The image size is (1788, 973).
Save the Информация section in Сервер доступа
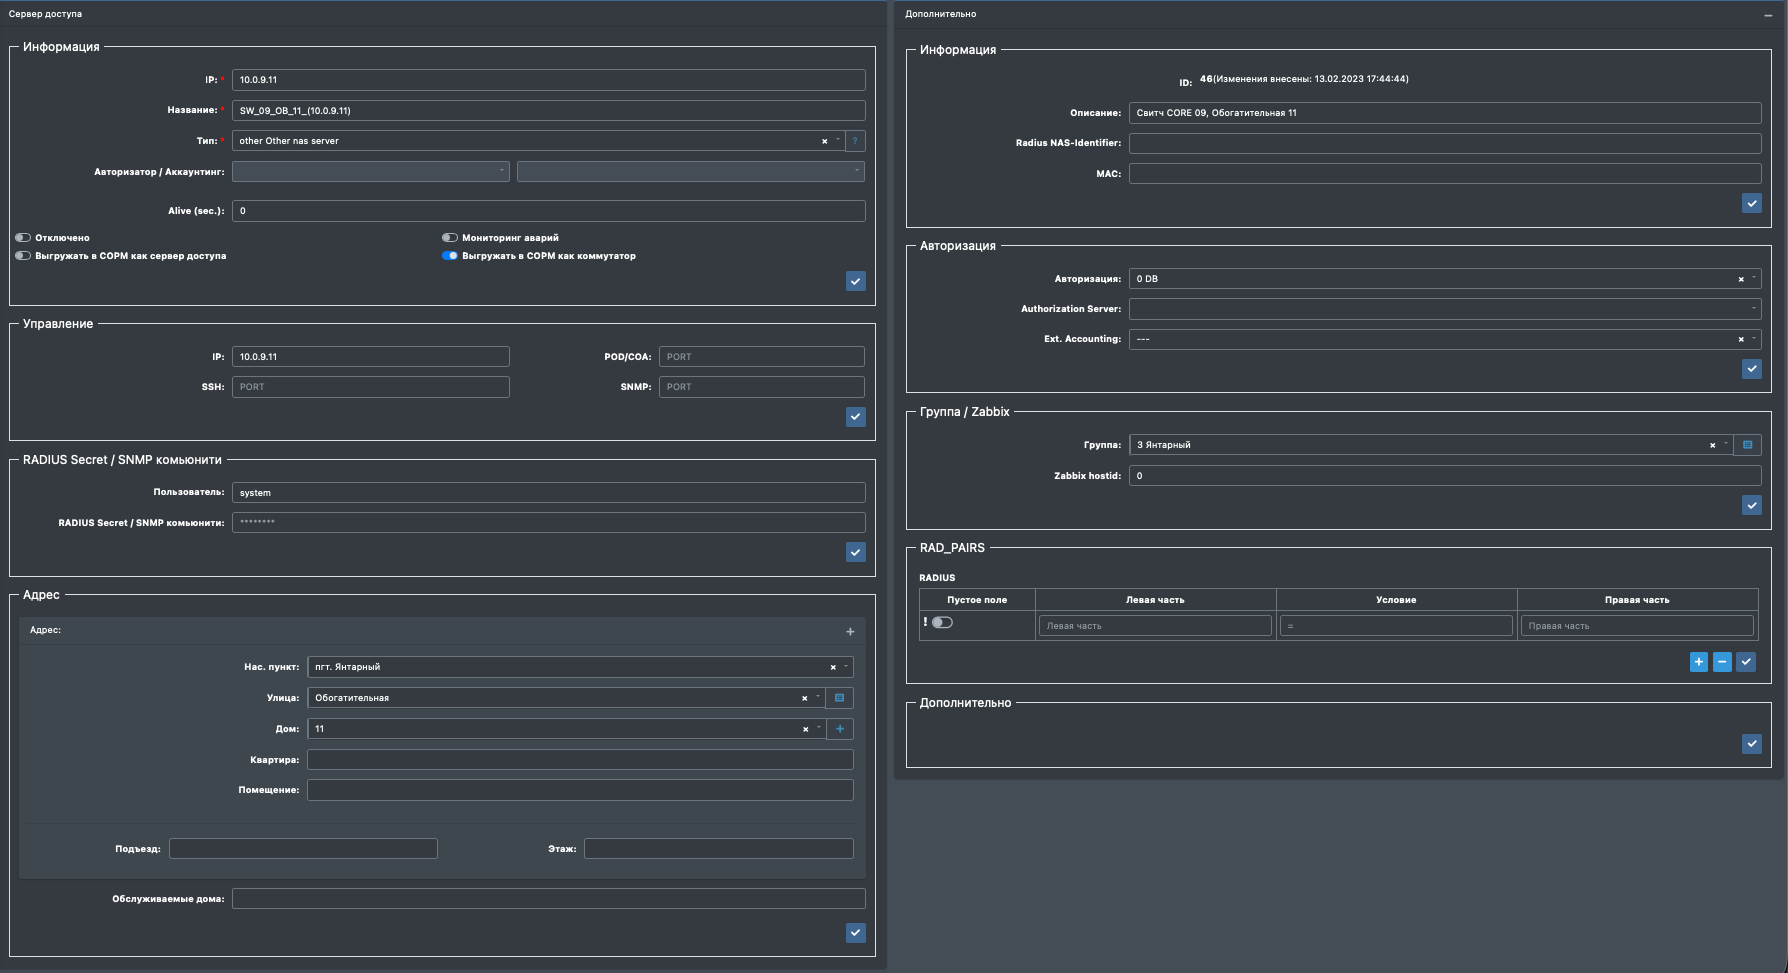(x=855, y=281)
